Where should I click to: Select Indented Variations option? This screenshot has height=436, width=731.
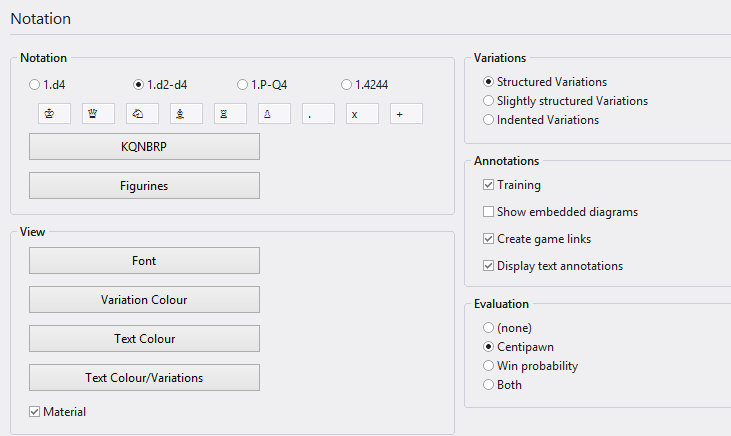click(x=488, y=120)
